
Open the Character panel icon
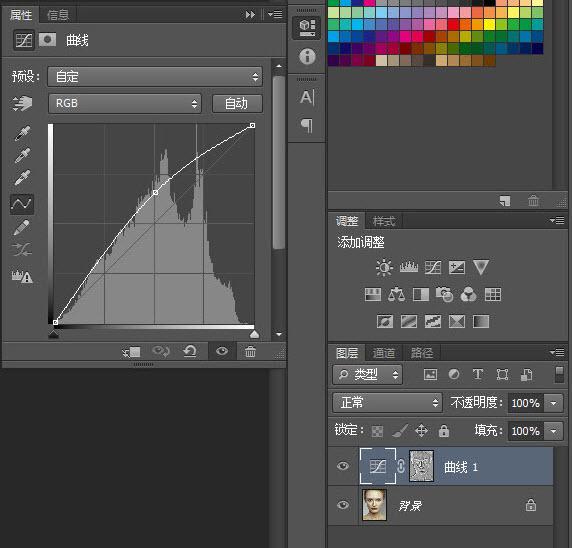pos(307,97)
